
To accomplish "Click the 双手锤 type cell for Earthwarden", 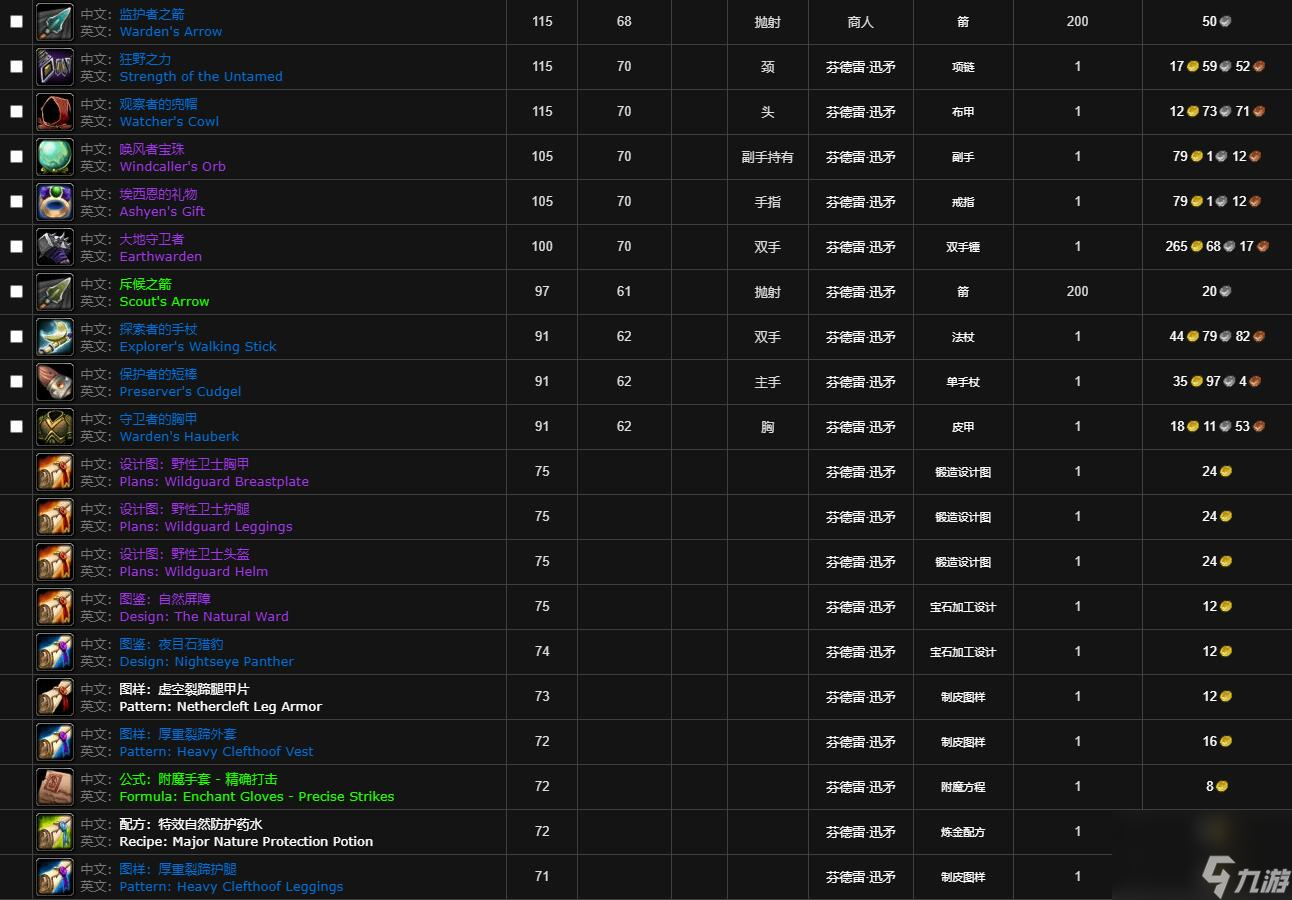I will pos(963,247).
